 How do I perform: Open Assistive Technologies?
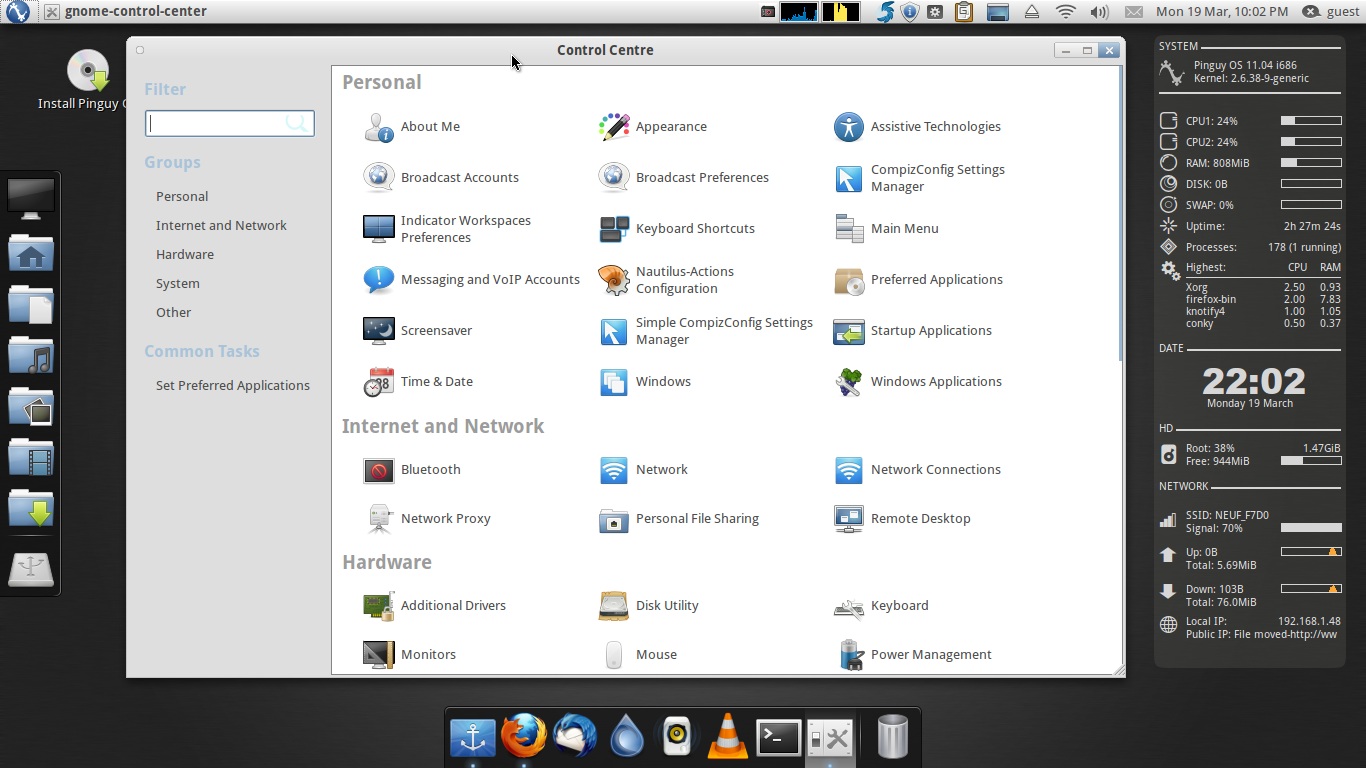tap(917, 127)
